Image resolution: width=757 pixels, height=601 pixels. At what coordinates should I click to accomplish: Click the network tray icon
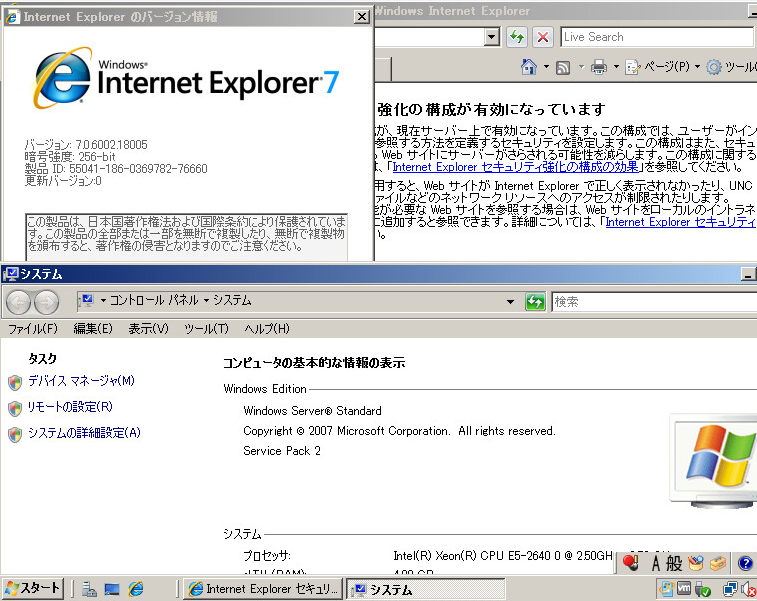730,589
